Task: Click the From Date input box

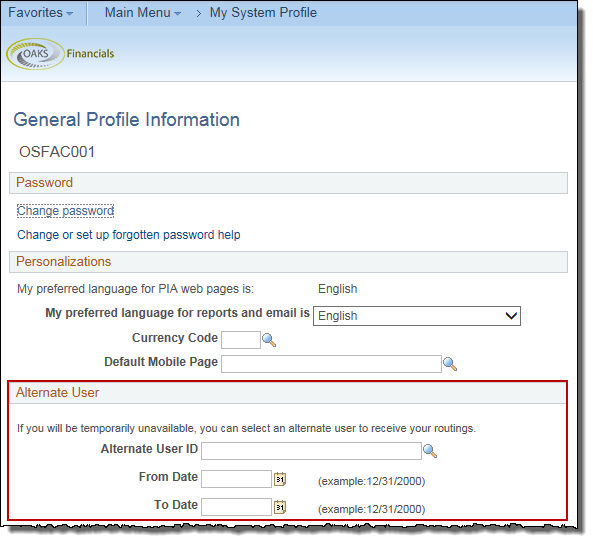Action: point(236,479)
